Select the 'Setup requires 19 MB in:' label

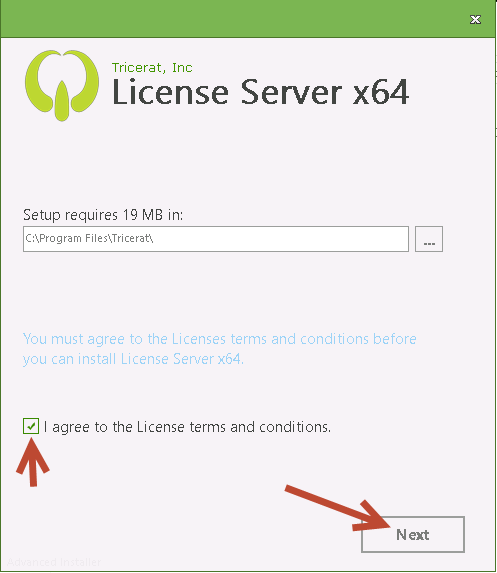pos(103,215)
